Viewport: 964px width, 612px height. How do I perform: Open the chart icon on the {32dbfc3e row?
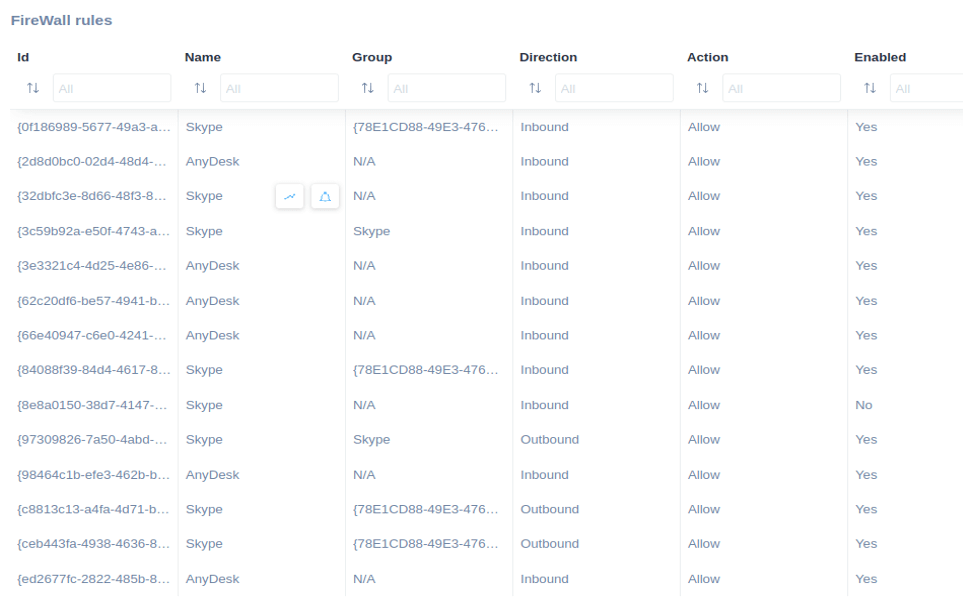(x=290, y=196)
